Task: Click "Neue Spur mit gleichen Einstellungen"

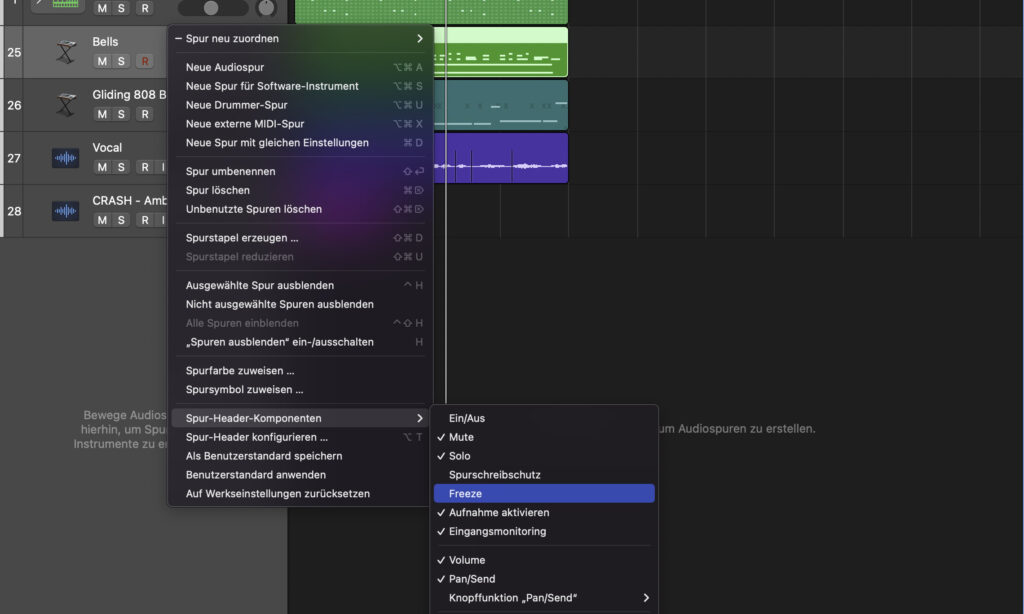Action: [x=300, y=143]
